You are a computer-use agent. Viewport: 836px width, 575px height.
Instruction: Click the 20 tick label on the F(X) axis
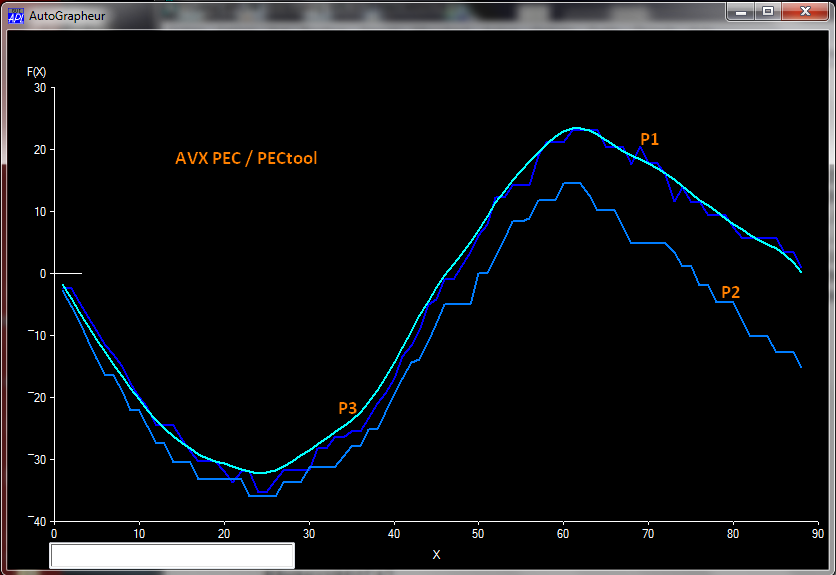[40, 149]
